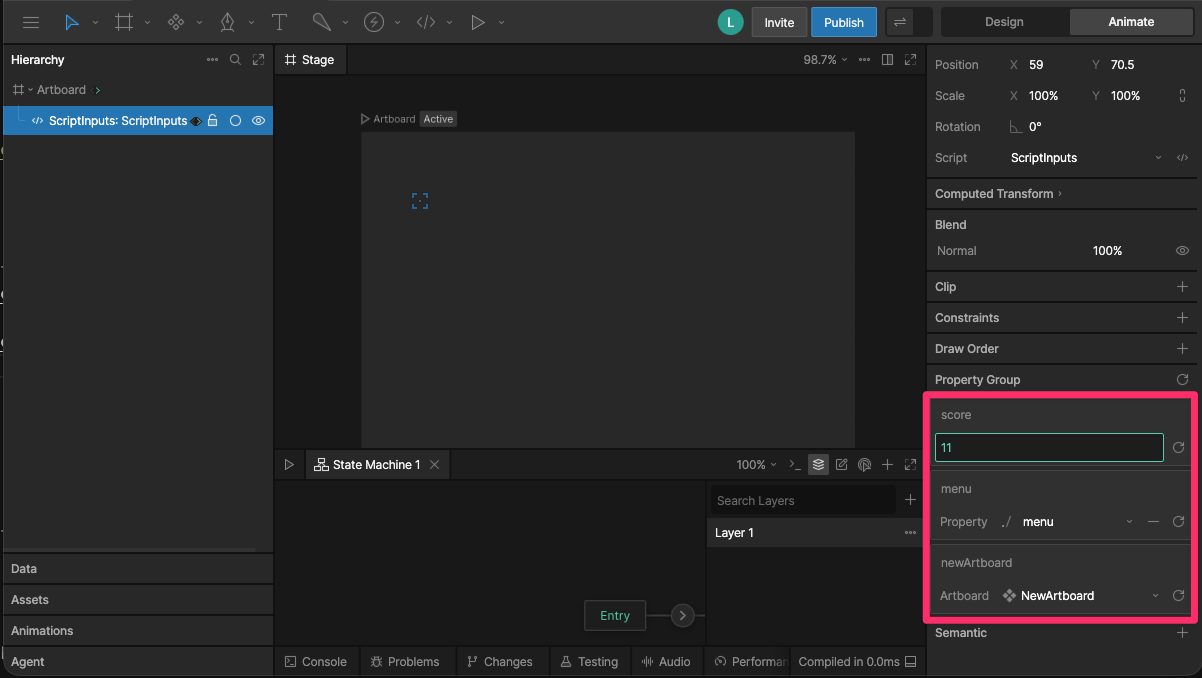
Task: Select the Stage tab
Action: pos(310,60)
